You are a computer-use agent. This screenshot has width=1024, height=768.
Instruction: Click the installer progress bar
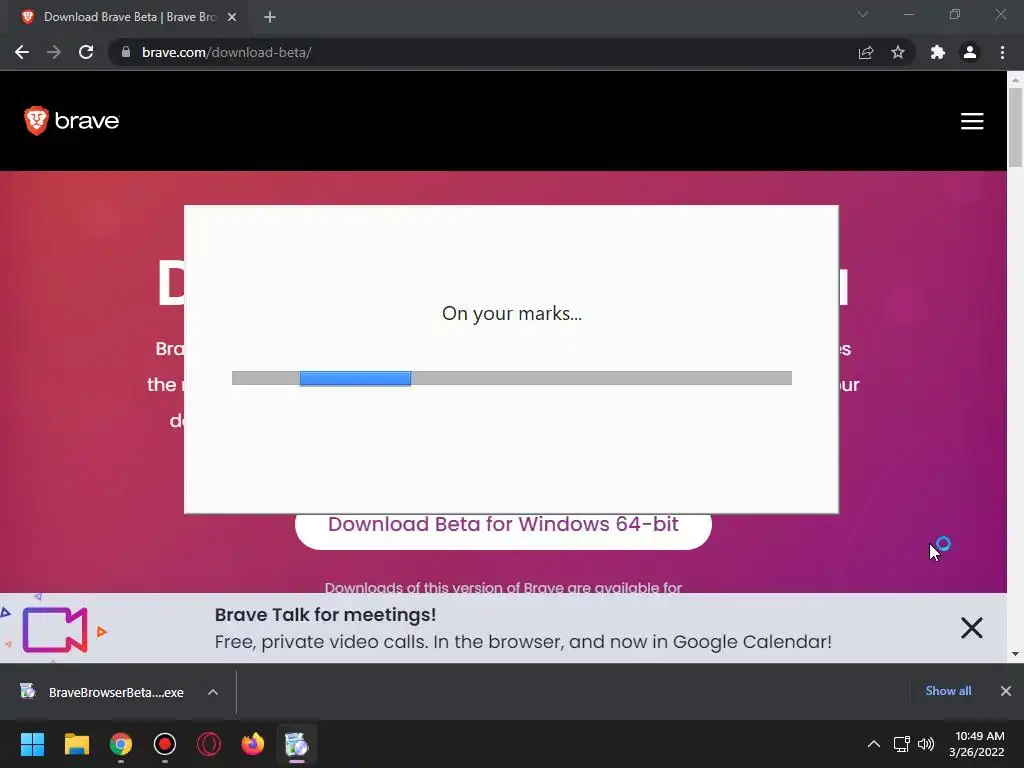tap(512, 378)
